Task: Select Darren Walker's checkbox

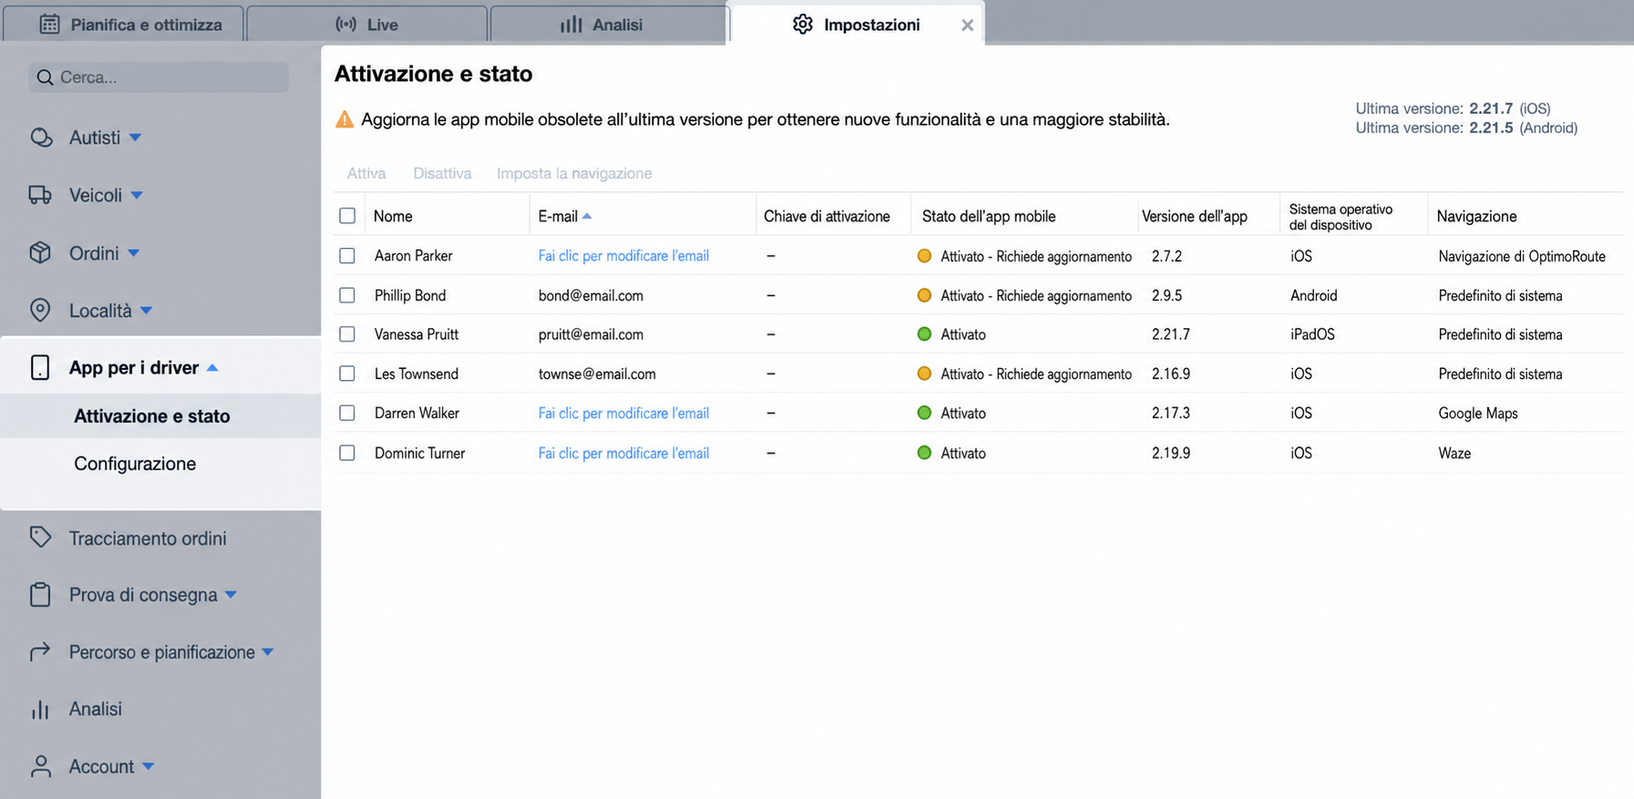Action: coord(347,413)
